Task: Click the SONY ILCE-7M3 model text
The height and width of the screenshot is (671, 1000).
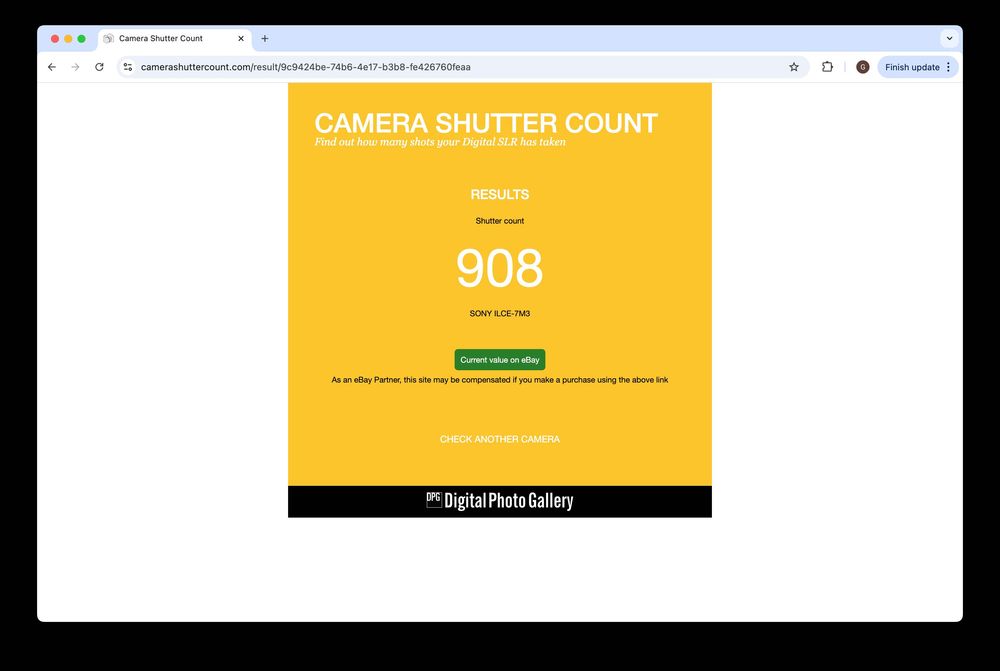Action: pos(499,313)
